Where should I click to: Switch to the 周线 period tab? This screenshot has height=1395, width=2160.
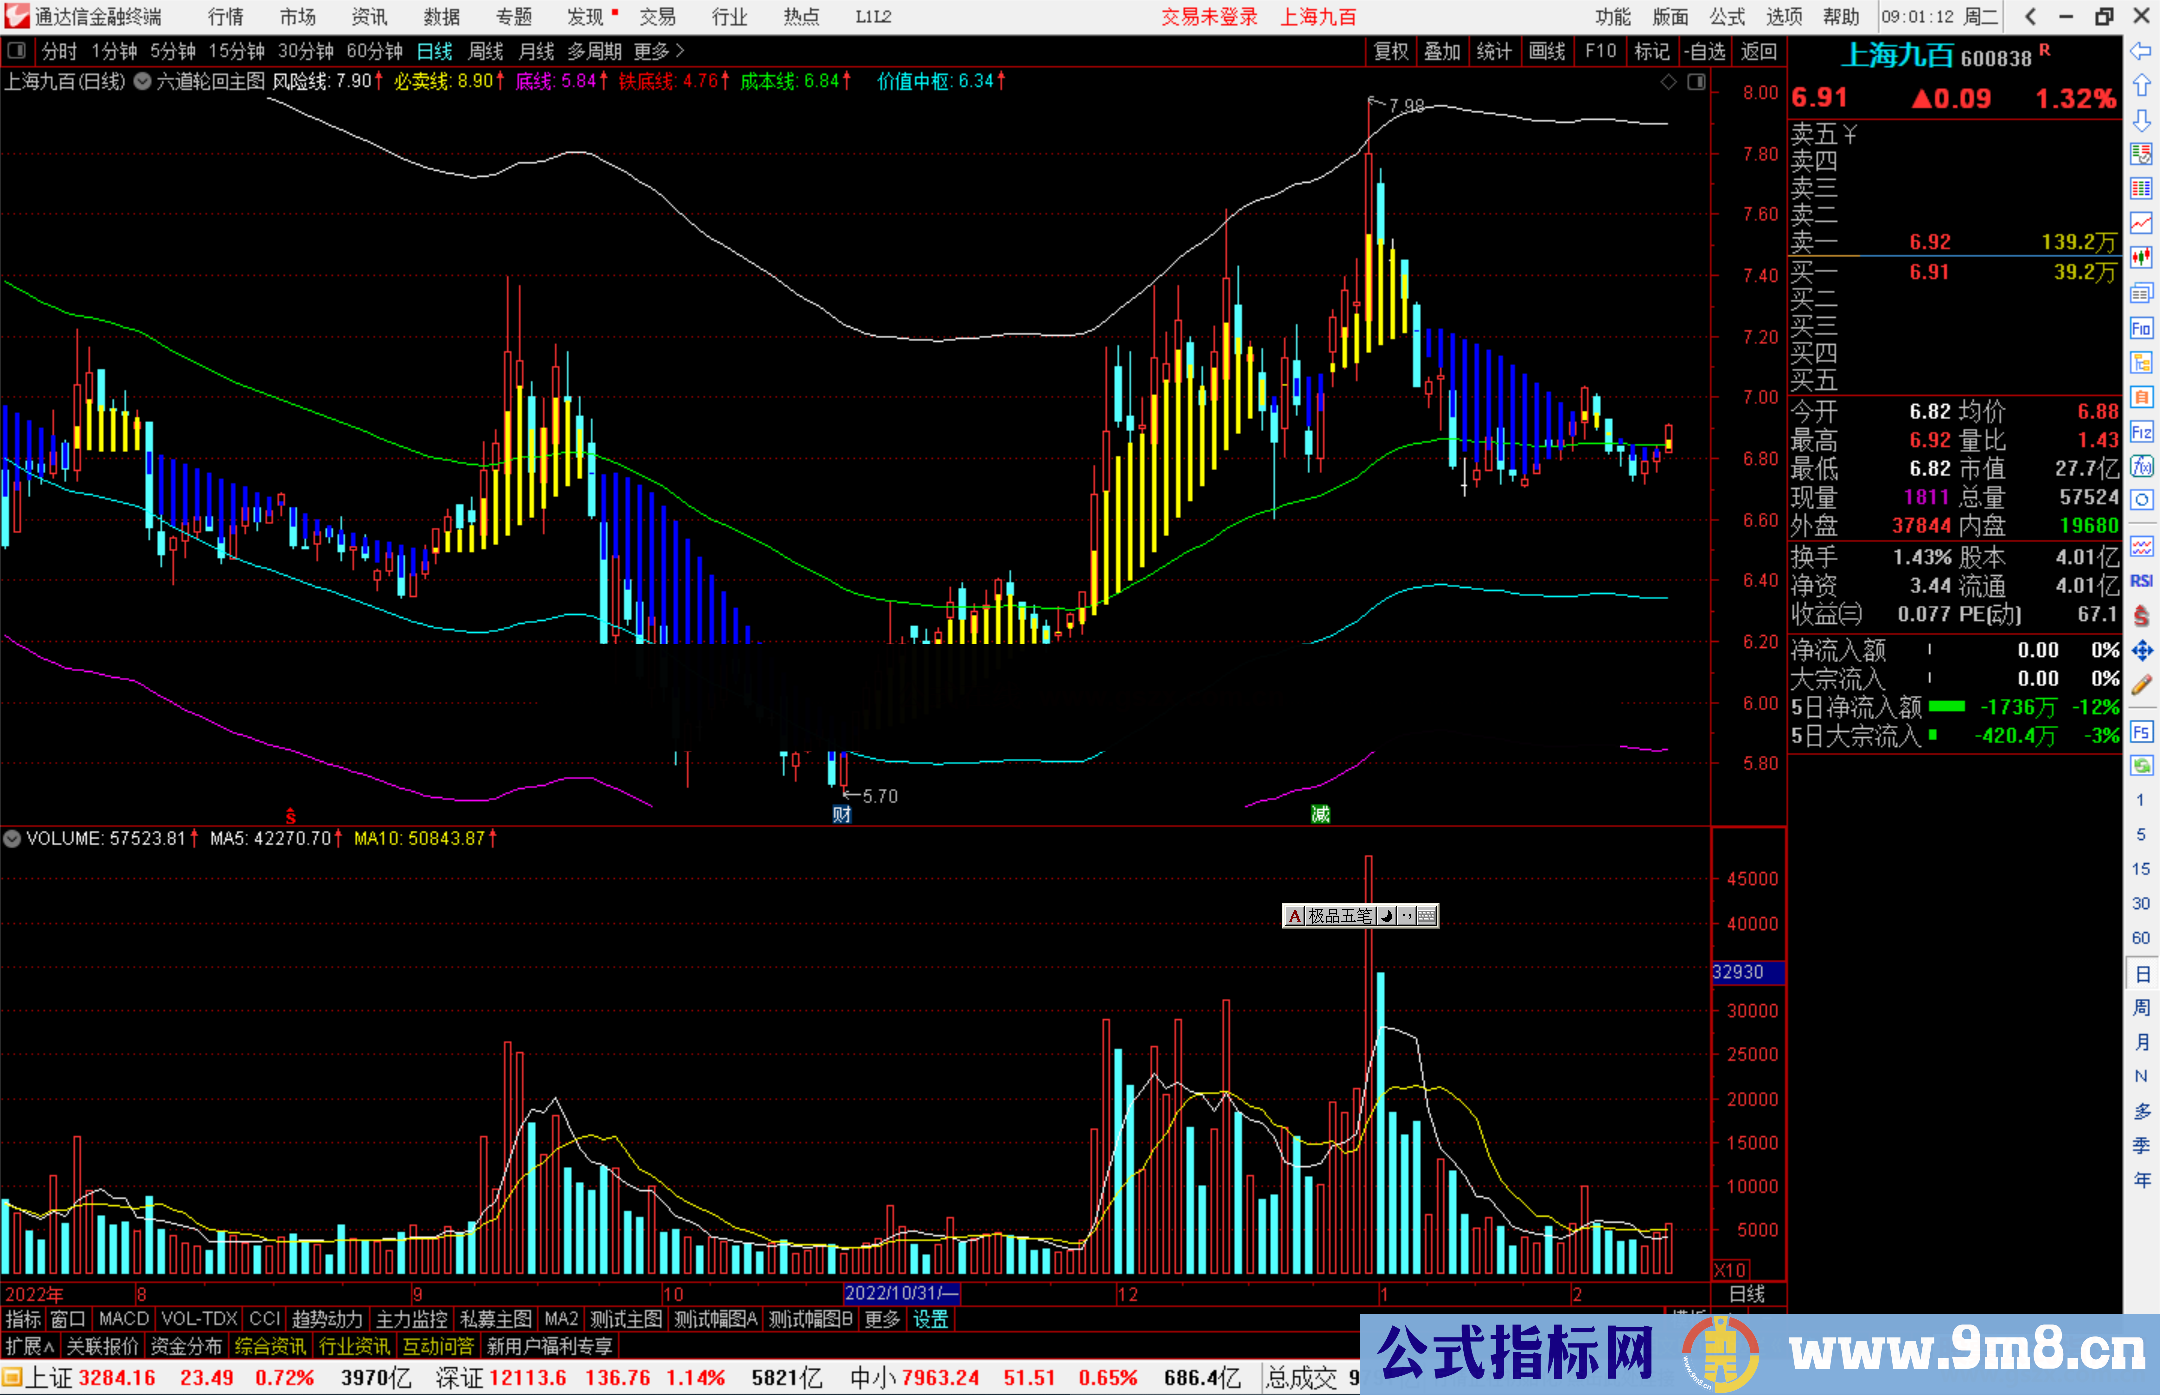pos(486,51)
